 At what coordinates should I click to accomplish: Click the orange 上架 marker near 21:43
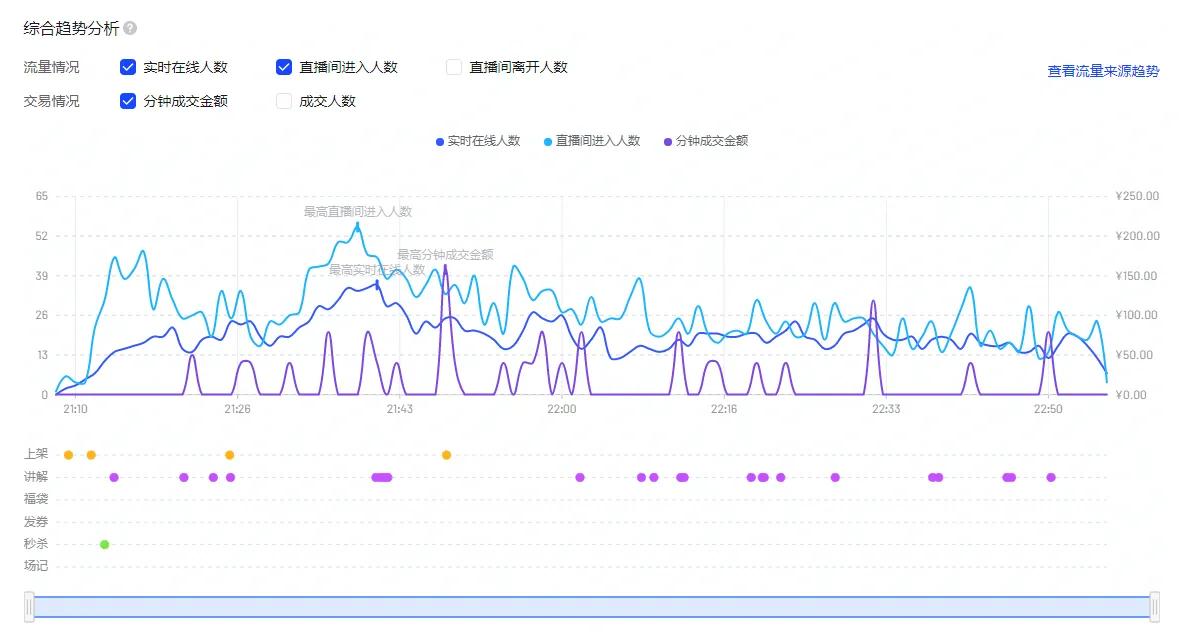coord(446,454)
